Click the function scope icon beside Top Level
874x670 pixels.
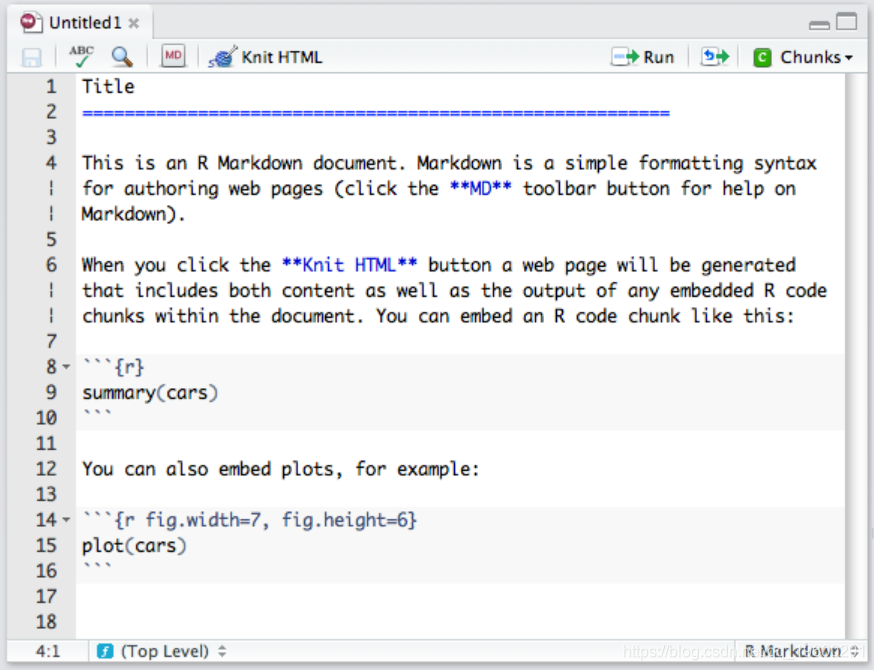(105, 651)
